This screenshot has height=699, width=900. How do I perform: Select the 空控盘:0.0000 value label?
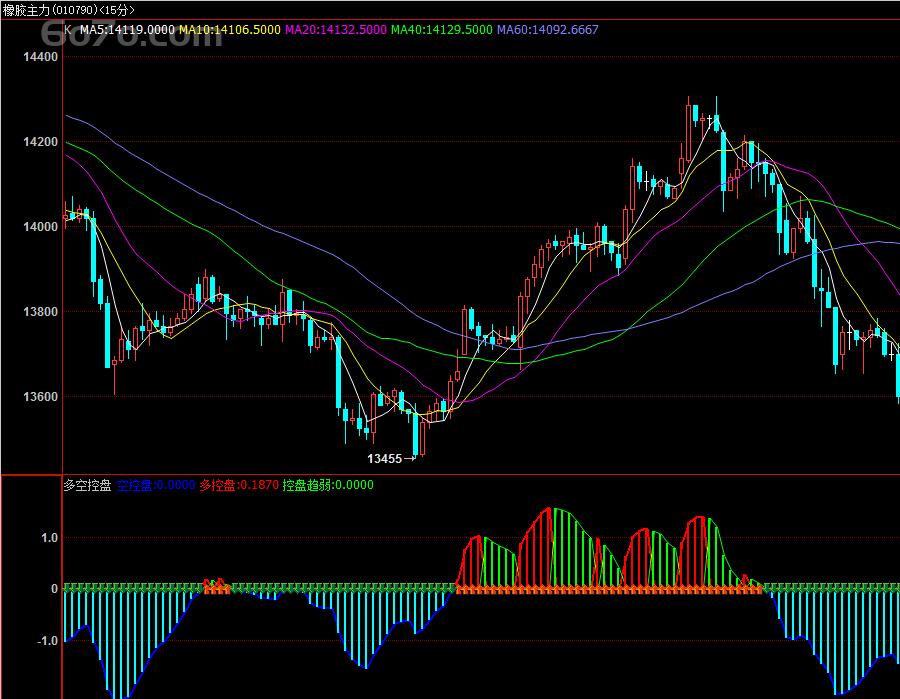[156, 485]
